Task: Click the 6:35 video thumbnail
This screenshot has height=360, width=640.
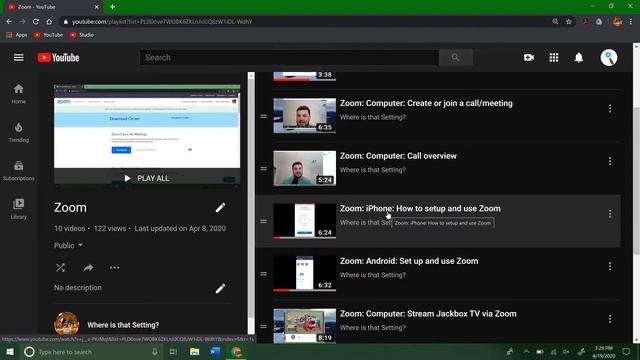Action: (304, 116)
